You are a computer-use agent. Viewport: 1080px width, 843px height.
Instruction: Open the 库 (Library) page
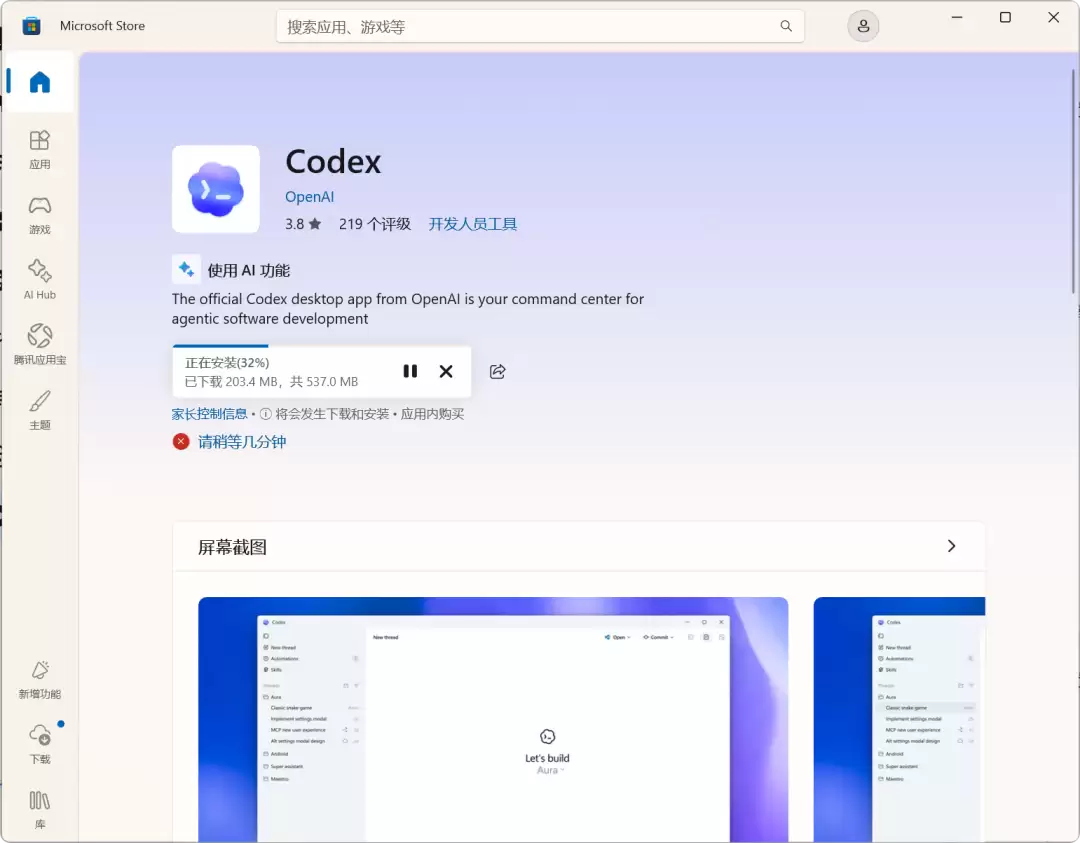(39, 810)
